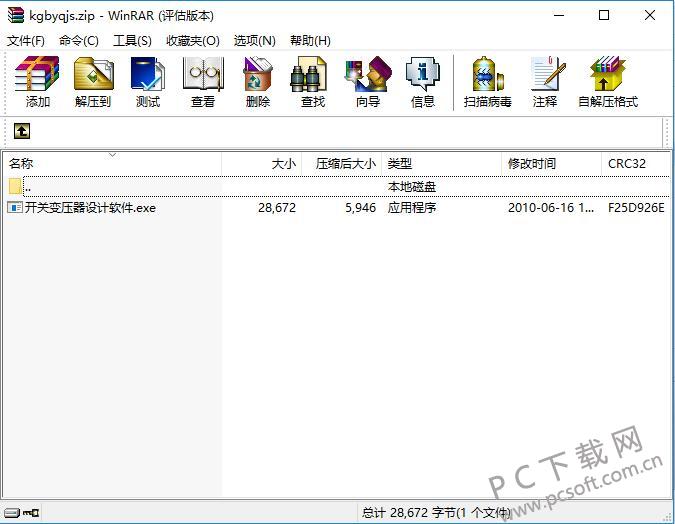Maximize the WinRAR window
The height and width of the screenshot is (524, 675).
tap(604, 16)
